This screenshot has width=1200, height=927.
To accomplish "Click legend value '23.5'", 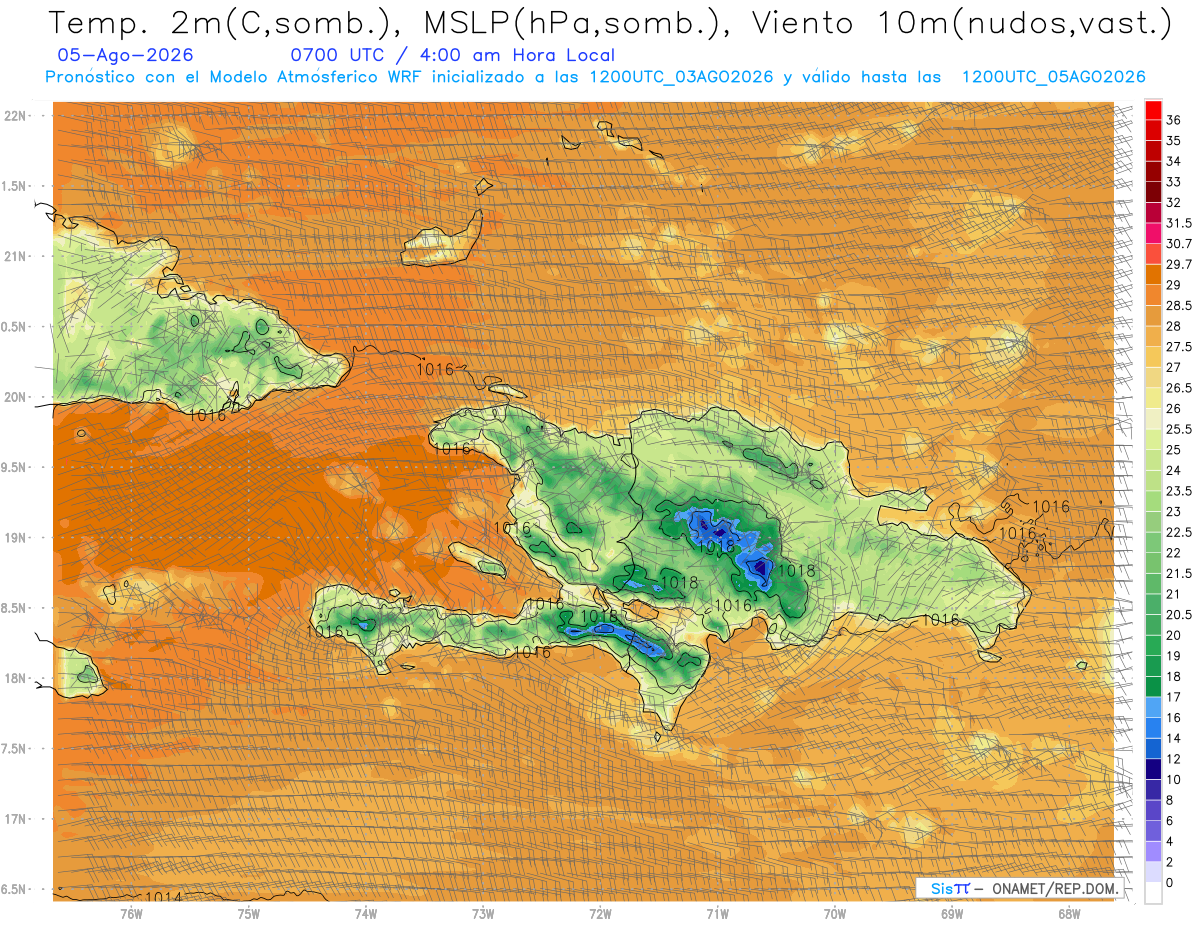I will tap(1179, 491).
